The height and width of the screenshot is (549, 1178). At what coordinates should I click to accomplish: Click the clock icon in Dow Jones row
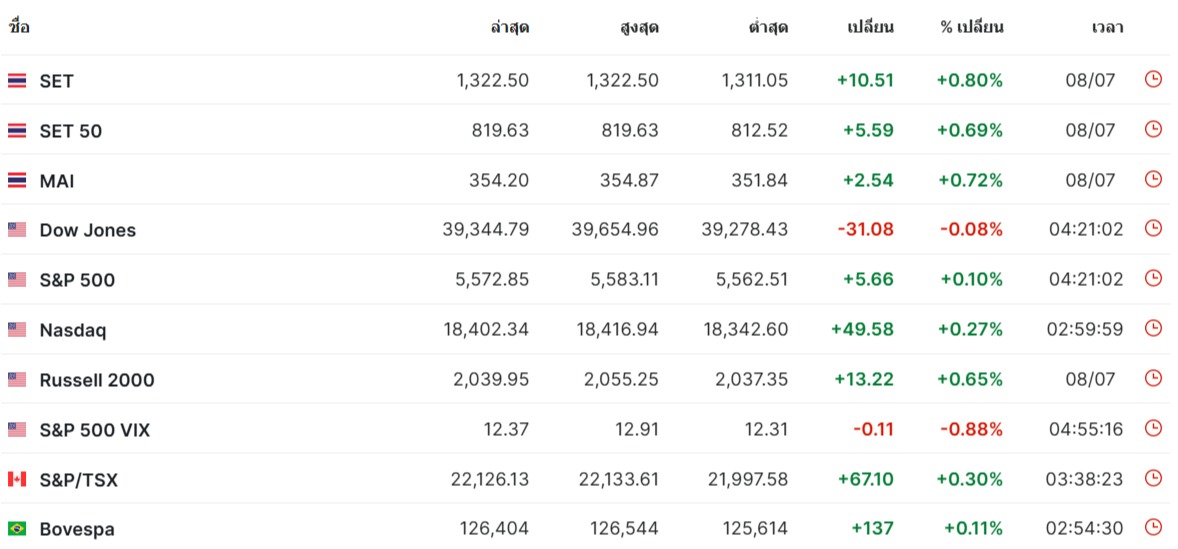click(x=1153, y=228)
